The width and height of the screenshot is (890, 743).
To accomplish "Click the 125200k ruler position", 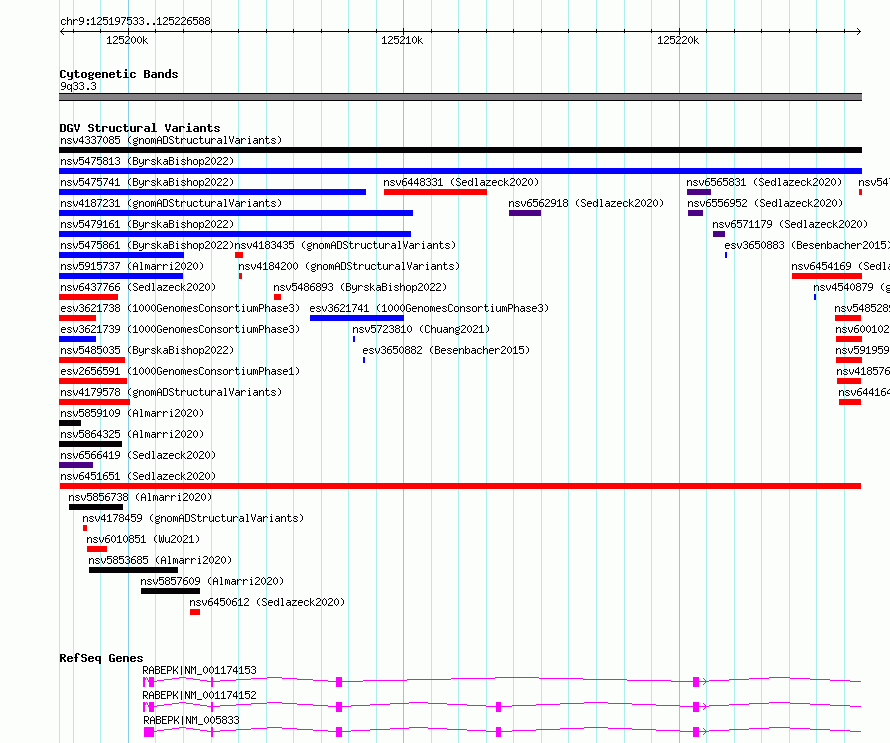I will pyautogui.click(x=127, y=40).
